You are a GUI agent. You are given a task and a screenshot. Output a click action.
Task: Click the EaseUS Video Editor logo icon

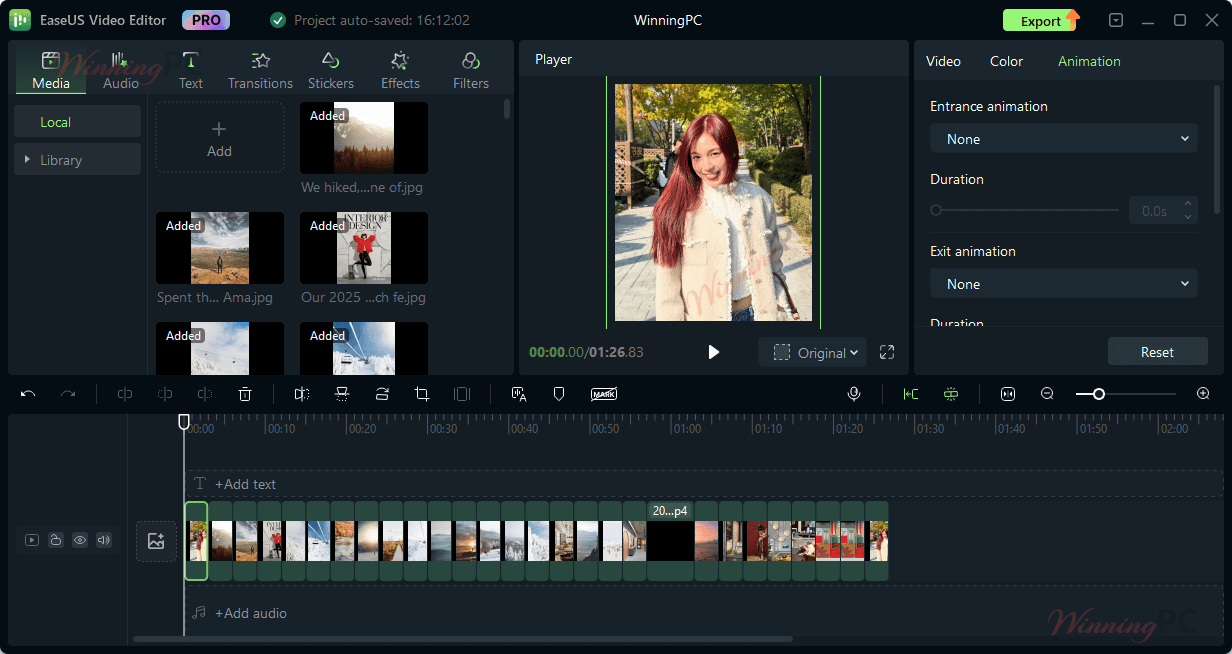point(19,20)
